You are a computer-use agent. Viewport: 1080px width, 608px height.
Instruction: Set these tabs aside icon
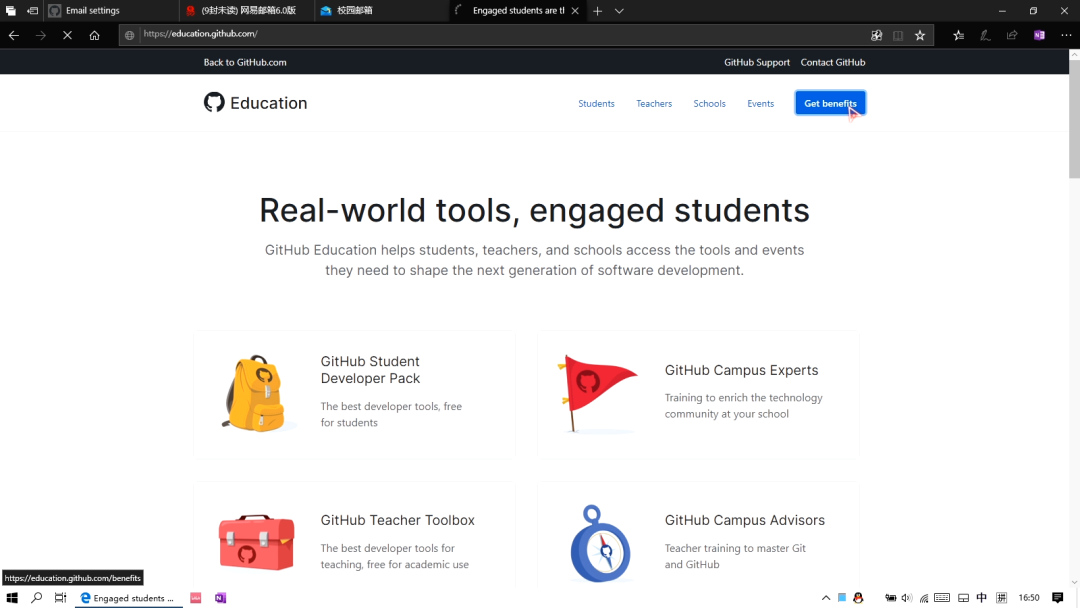pos(32,11)
